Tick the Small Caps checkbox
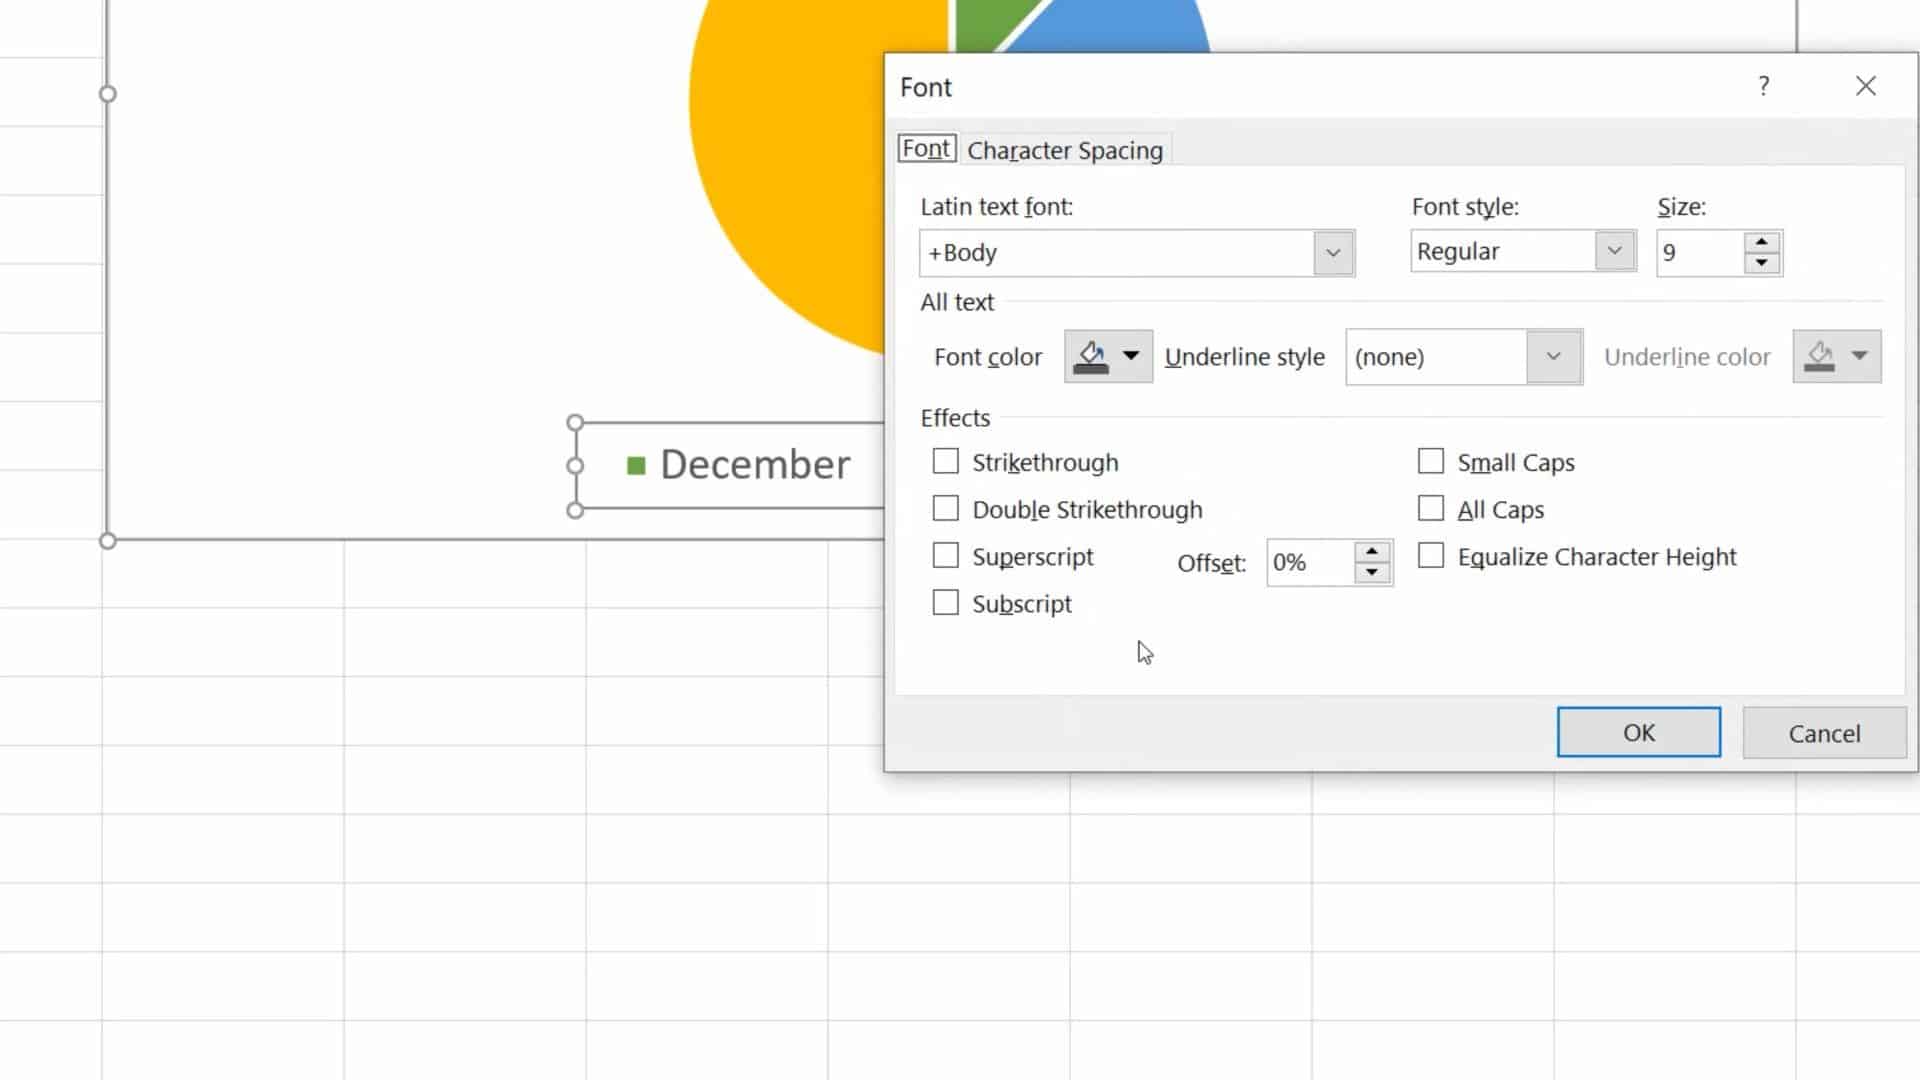Viewport: 1920px width, 1080px height. (1431, 461)
